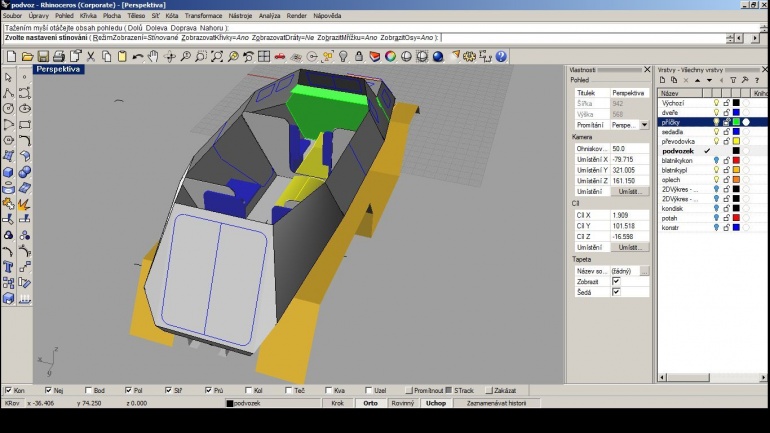Open the Render menu
770x433 pixels.
tap(297, 16)
